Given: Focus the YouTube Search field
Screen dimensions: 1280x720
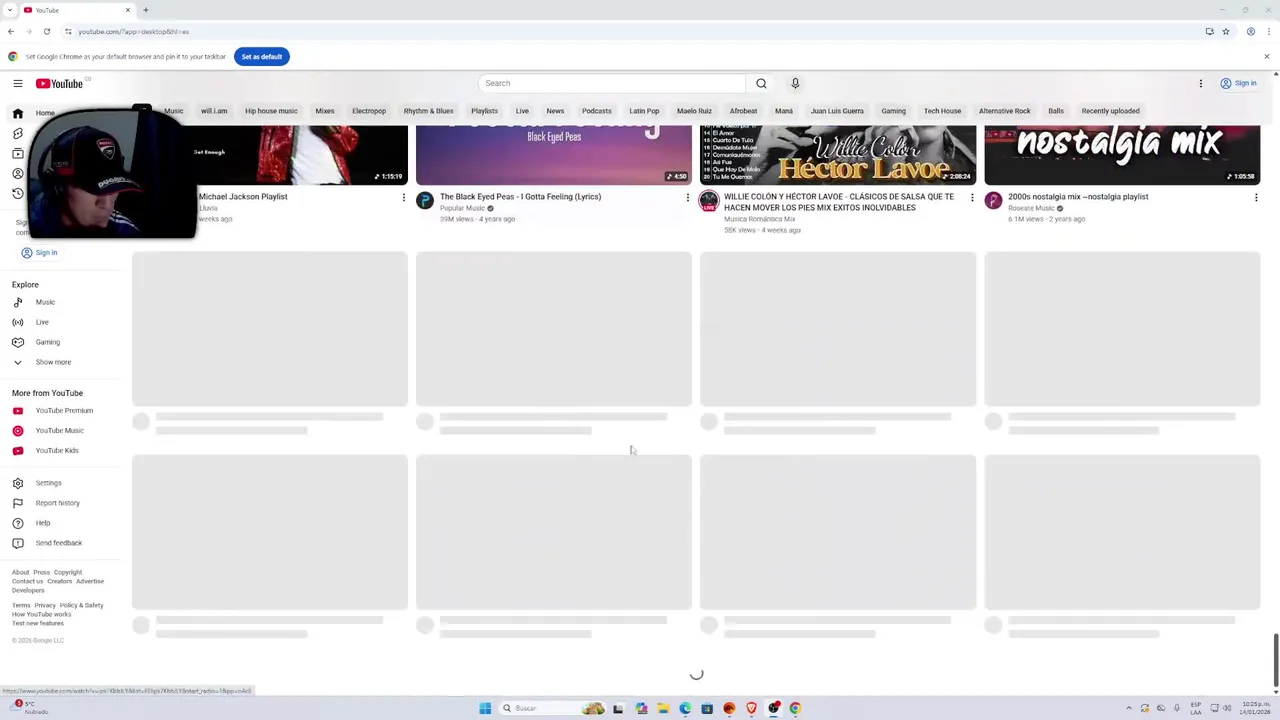Looking at the screenshot, I should [x=612, y=84].
